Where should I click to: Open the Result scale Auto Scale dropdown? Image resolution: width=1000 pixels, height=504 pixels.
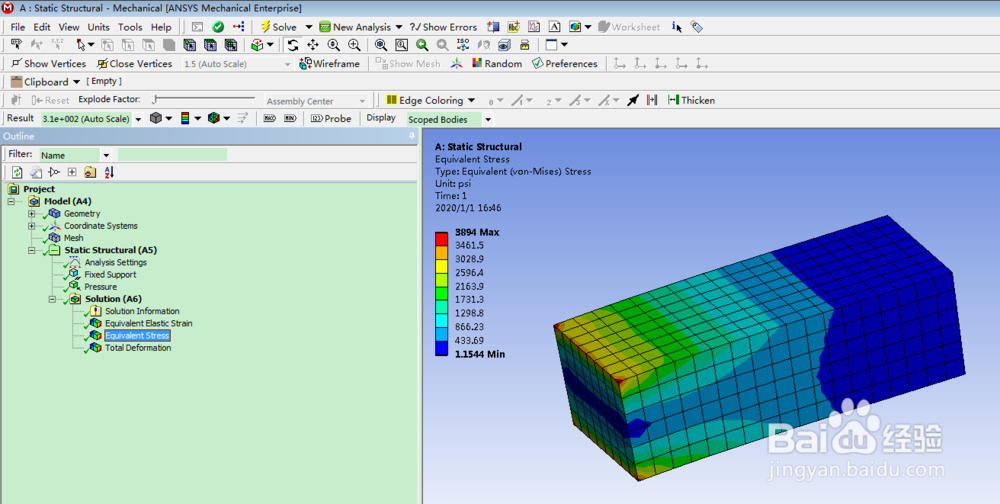pos(138,119)
